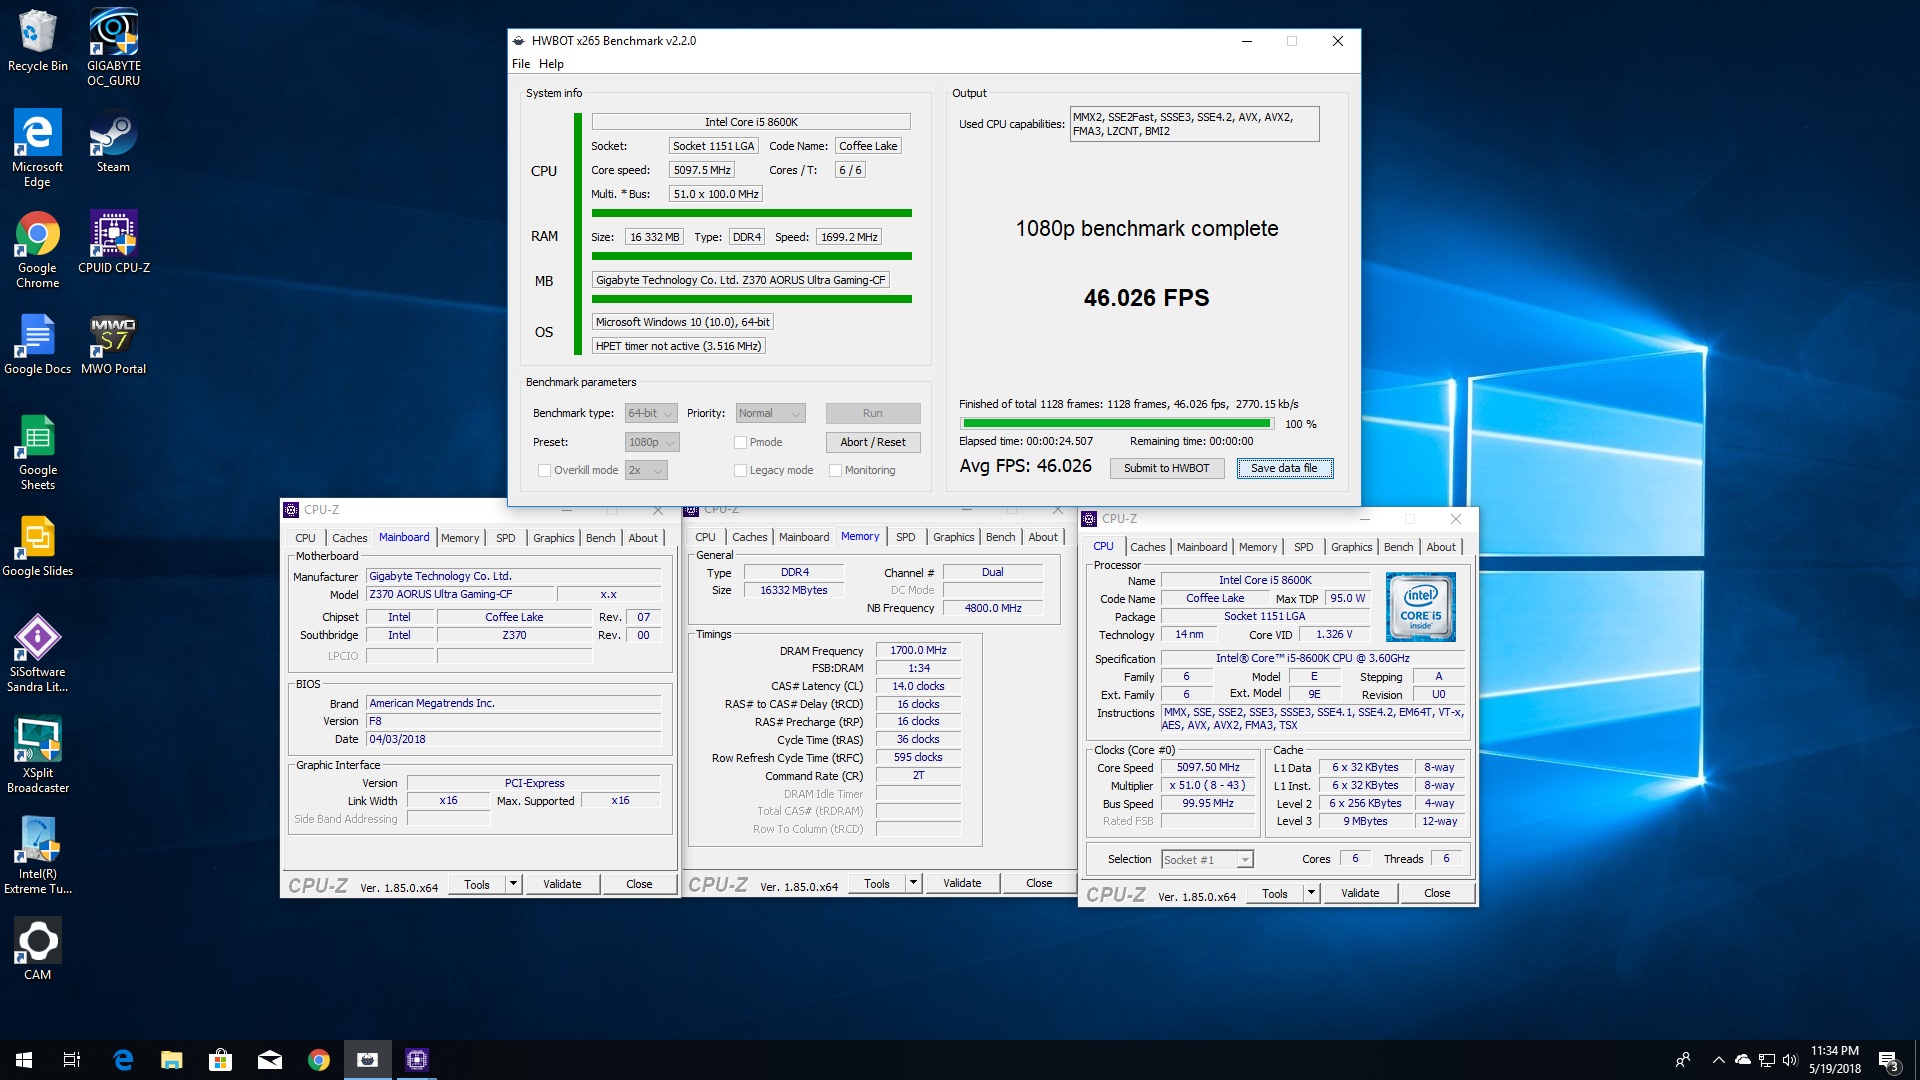Open the Benchmark type 64-bit dropdown
This screenshot has width=1920, height=1080.
click(651, 414)
